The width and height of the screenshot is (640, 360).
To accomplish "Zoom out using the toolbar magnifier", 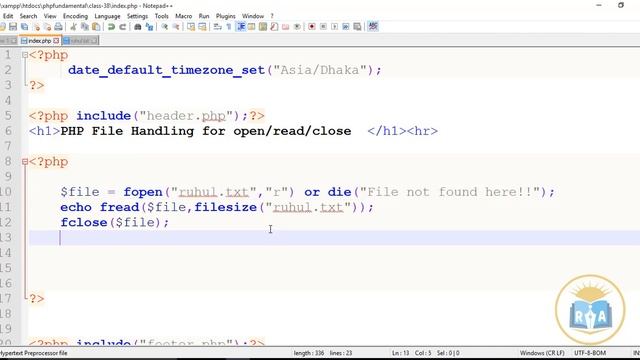I will 176,27.
